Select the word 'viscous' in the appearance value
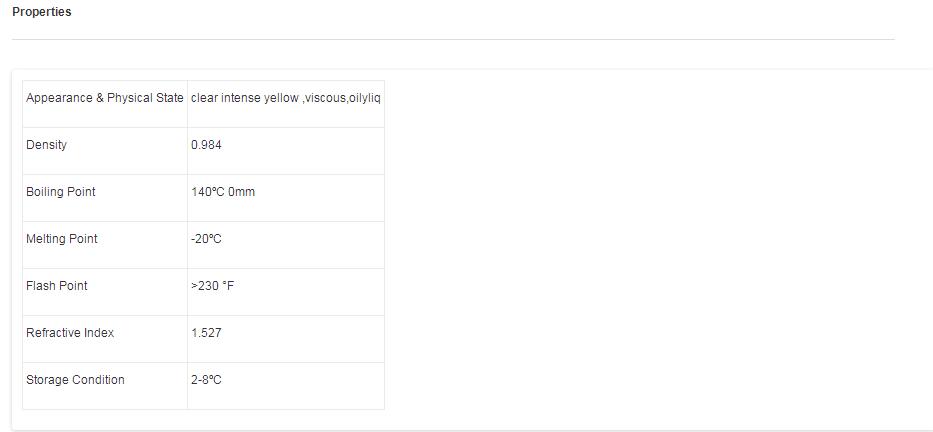The image size is (933, 432). pos(325,98)
